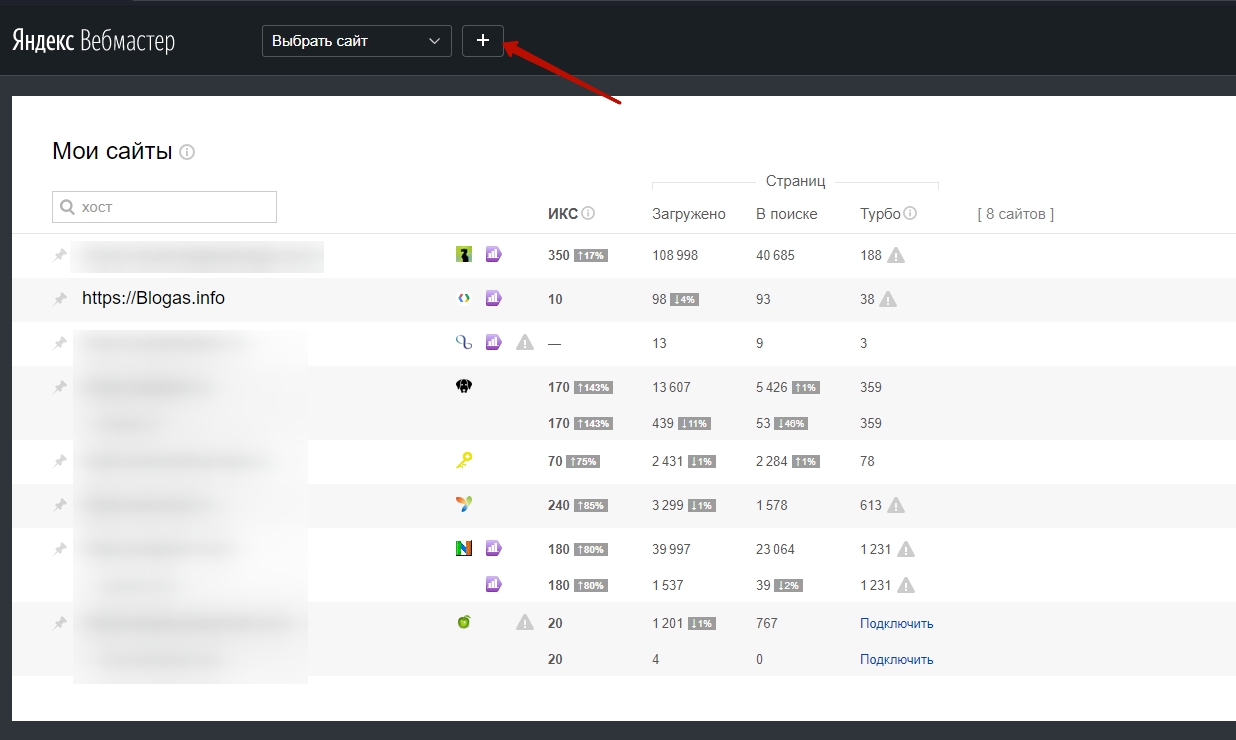This screenshot has width=1236, height=740.
Task: Click the plus button to add a site
Action: (482, 41)
